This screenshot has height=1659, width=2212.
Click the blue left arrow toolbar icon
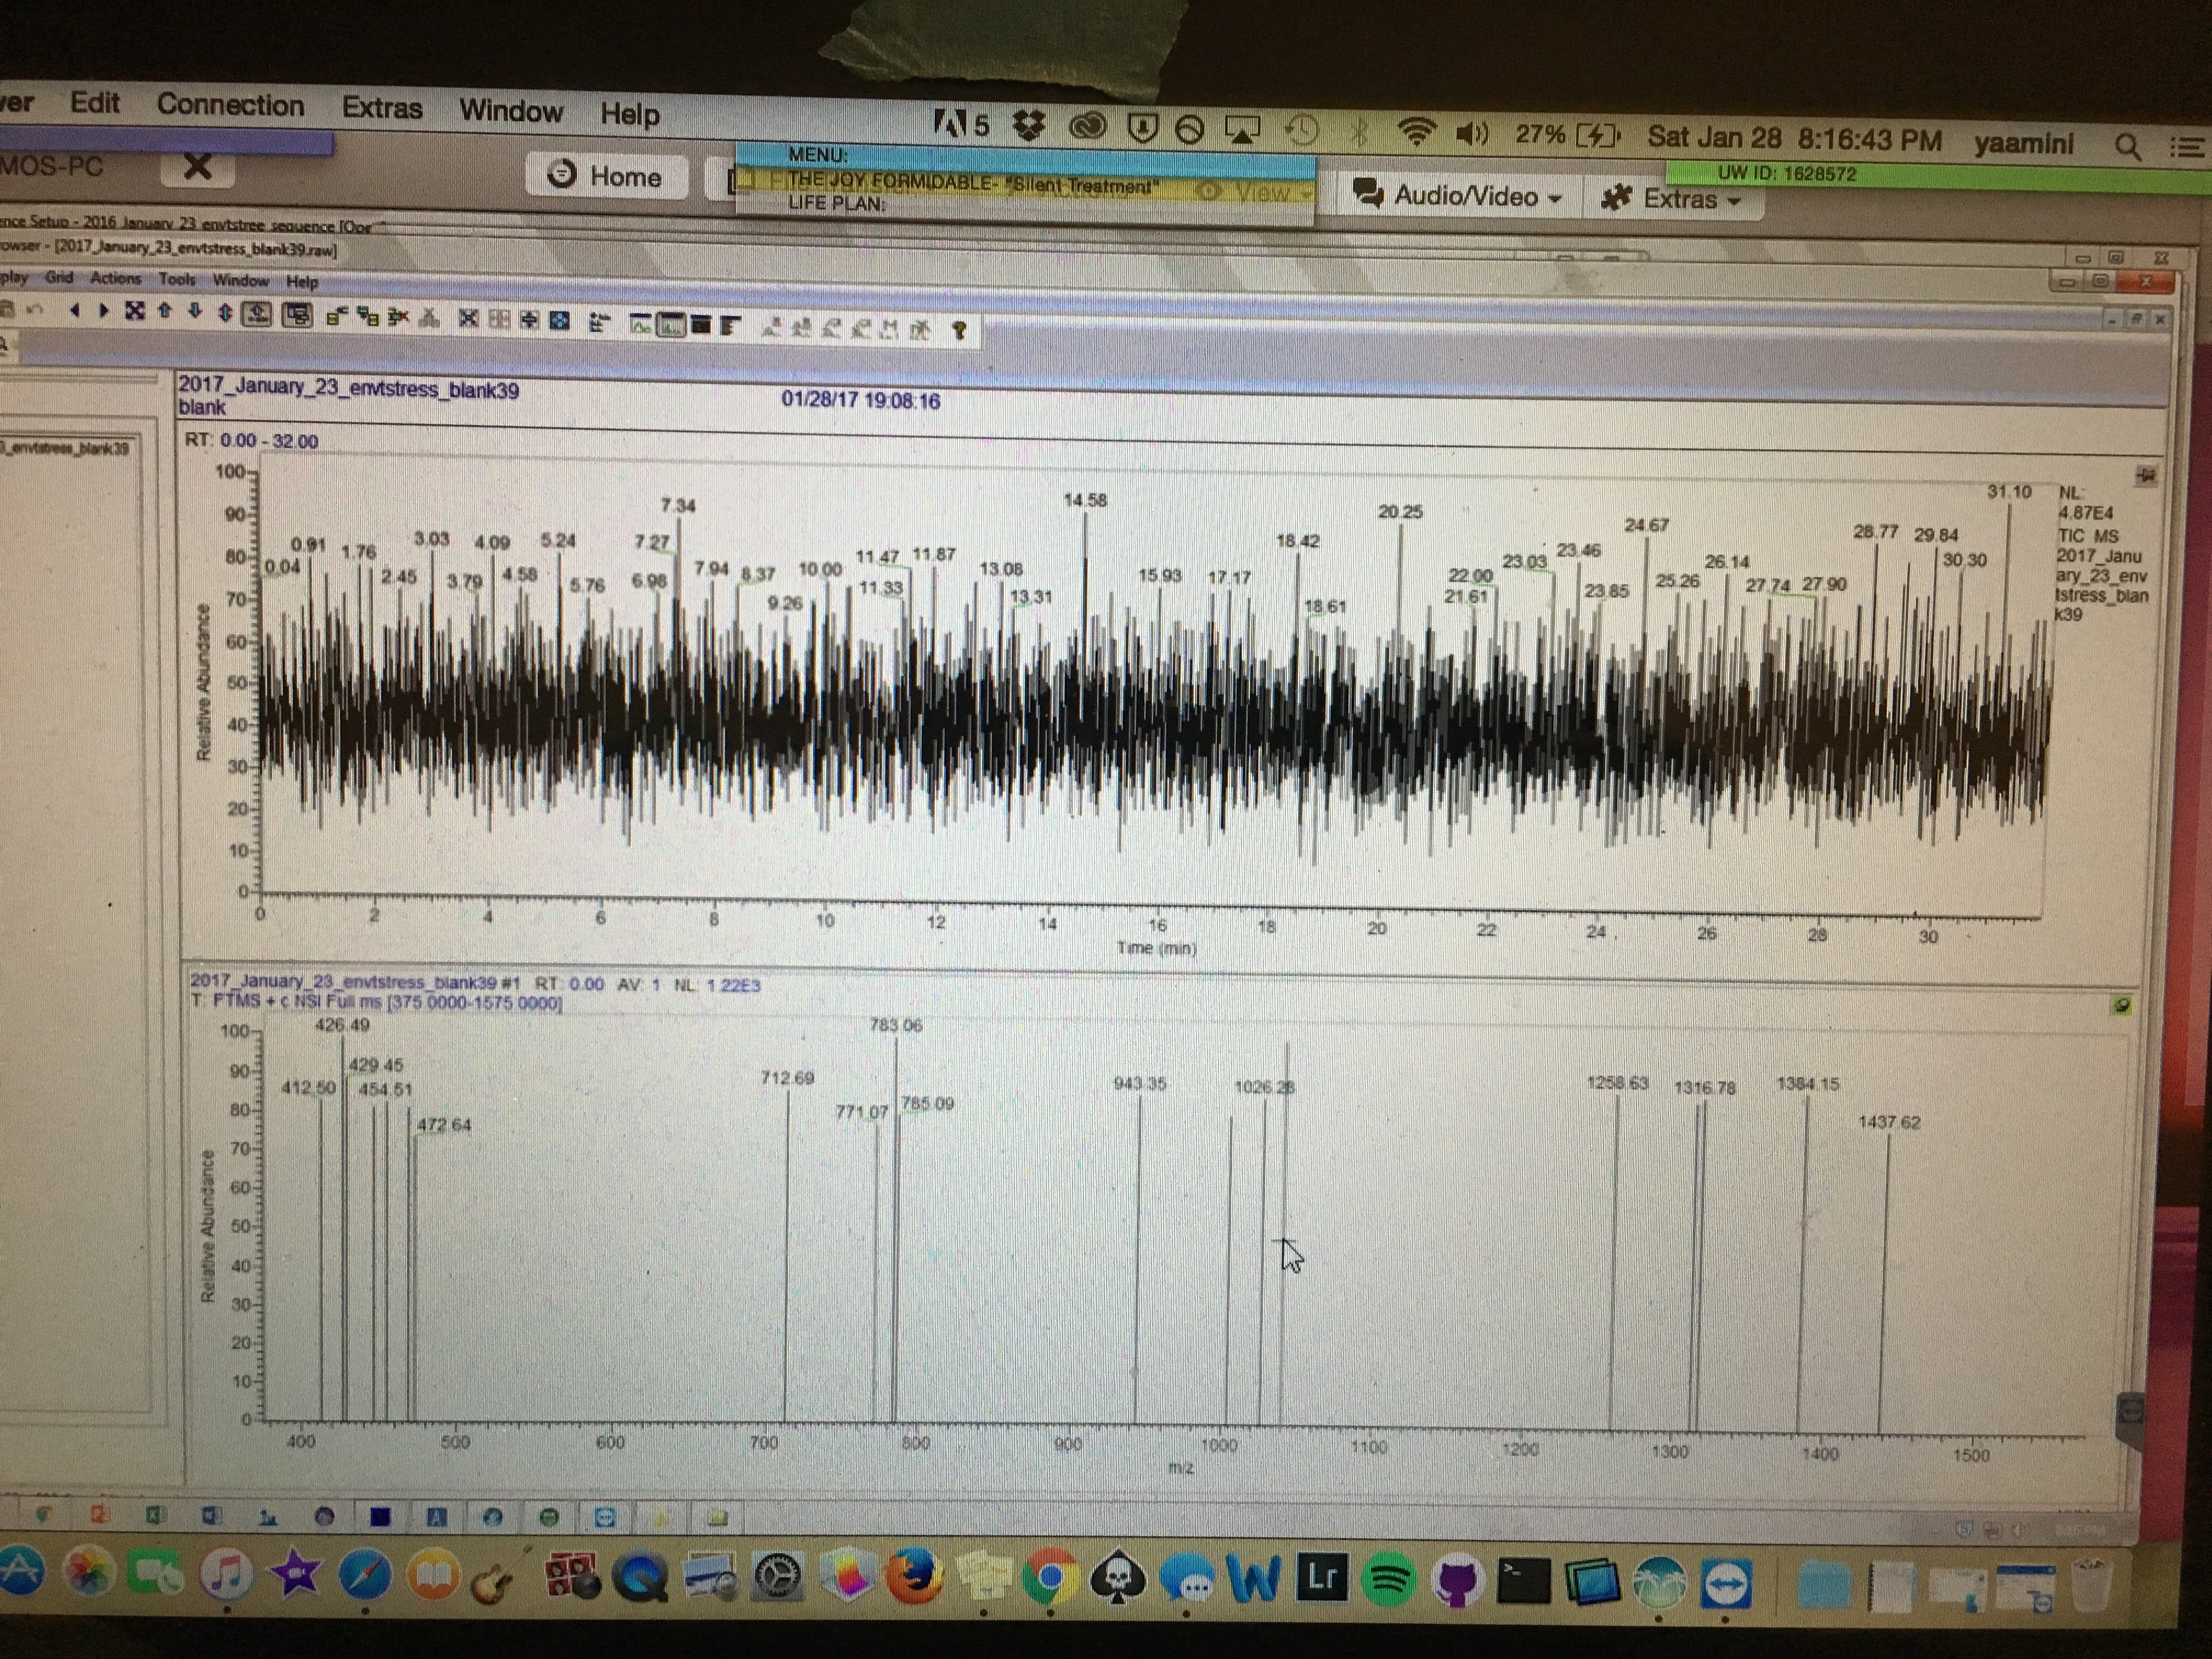pyautogui.click(x=75, y=310)
